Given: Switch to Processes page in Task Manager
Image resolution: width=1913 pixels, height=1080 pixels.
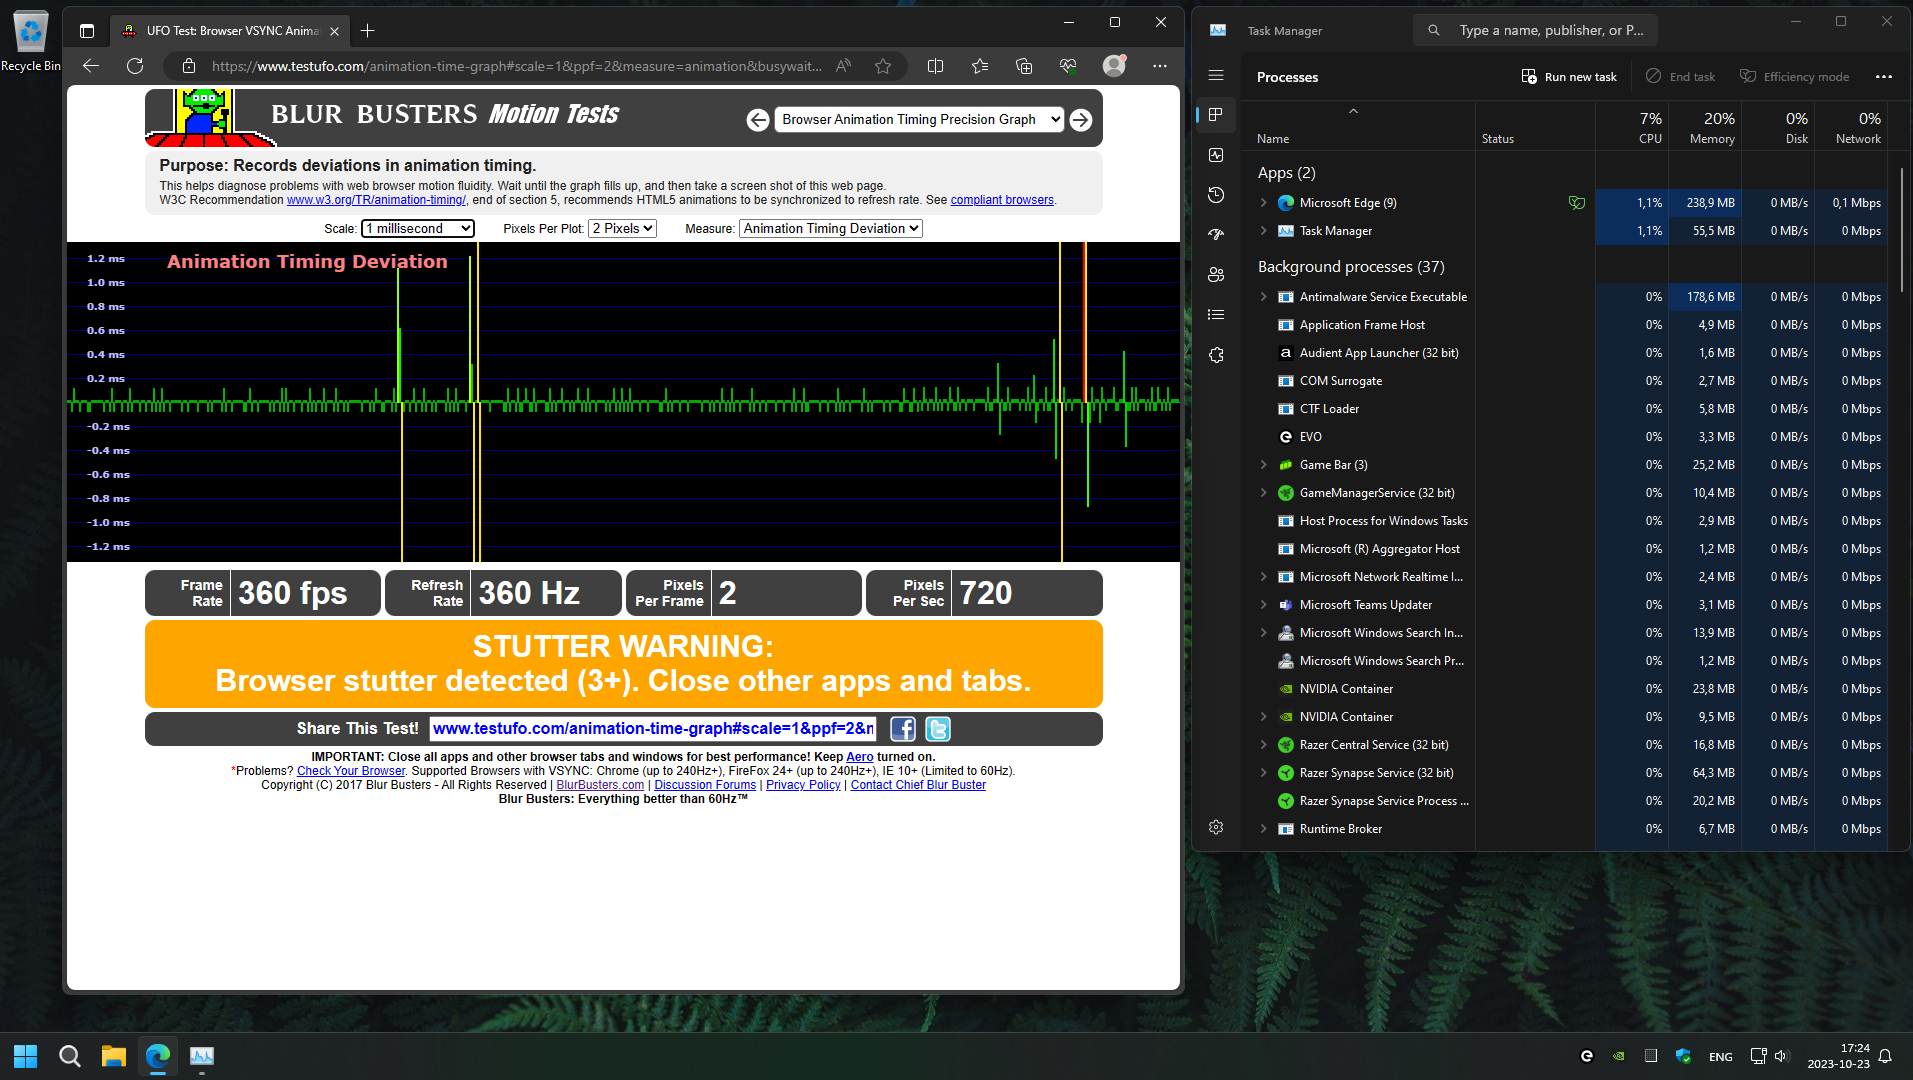Looking at the screenshot, I should (x=1216, y=115).
